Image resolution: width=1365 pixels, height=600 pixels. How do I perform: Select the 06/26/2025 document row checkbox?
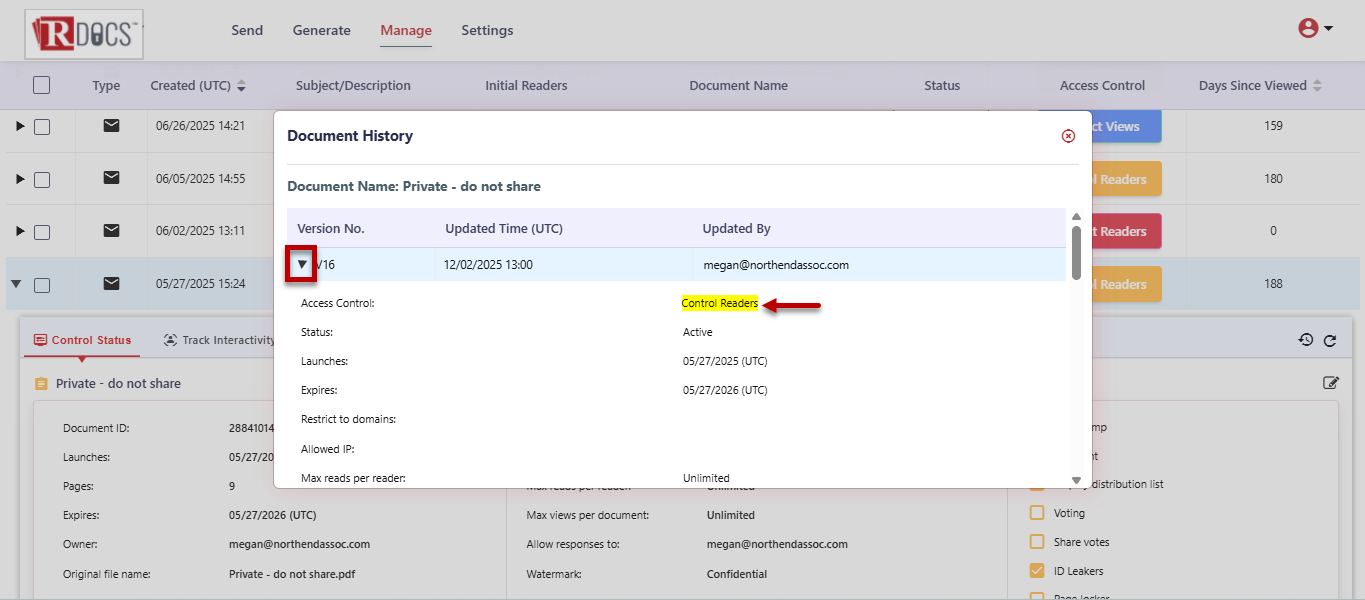[x=42, y=127]
